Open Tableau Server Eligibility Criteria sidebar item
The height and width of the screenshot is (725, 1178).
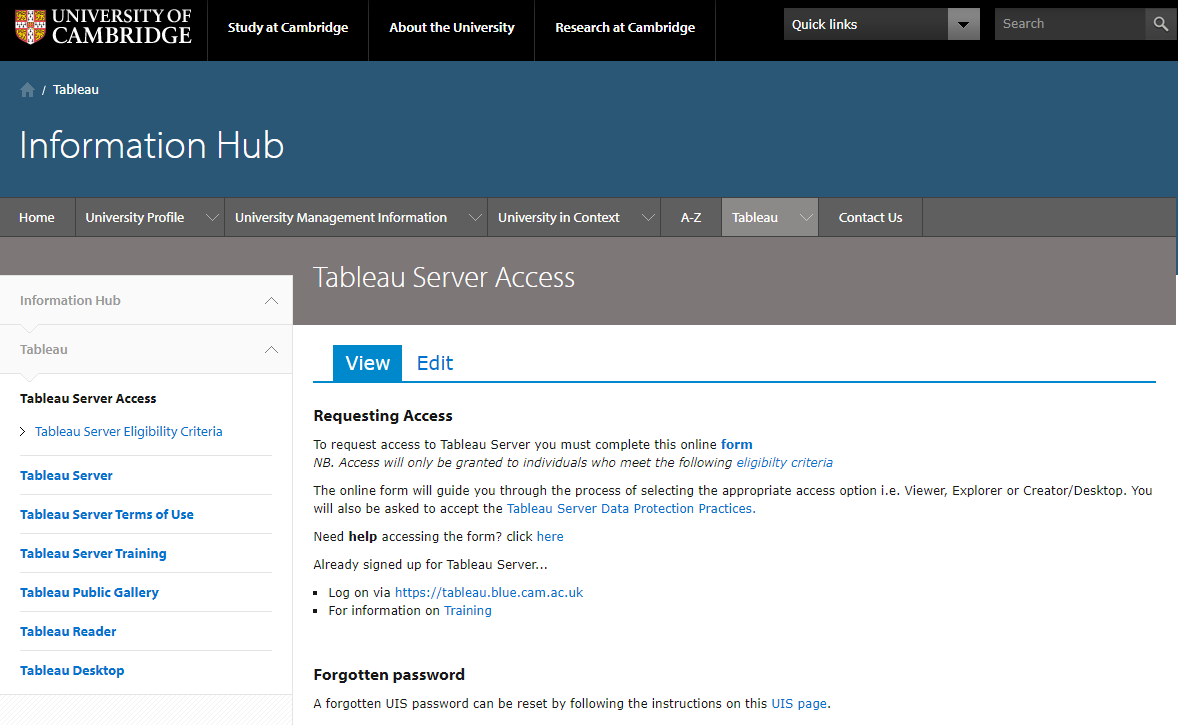click(x=128, y=432)
